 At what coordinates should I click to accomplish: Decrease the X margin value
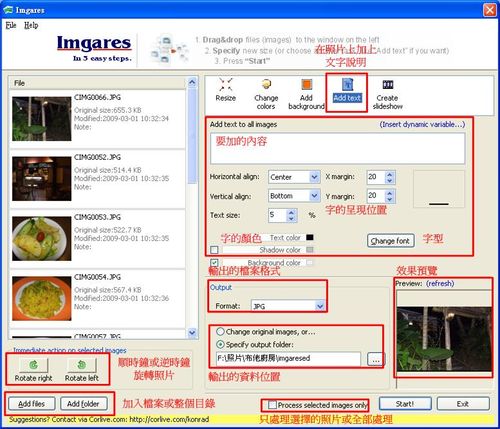pyautogui.click(x=390, y=180)
